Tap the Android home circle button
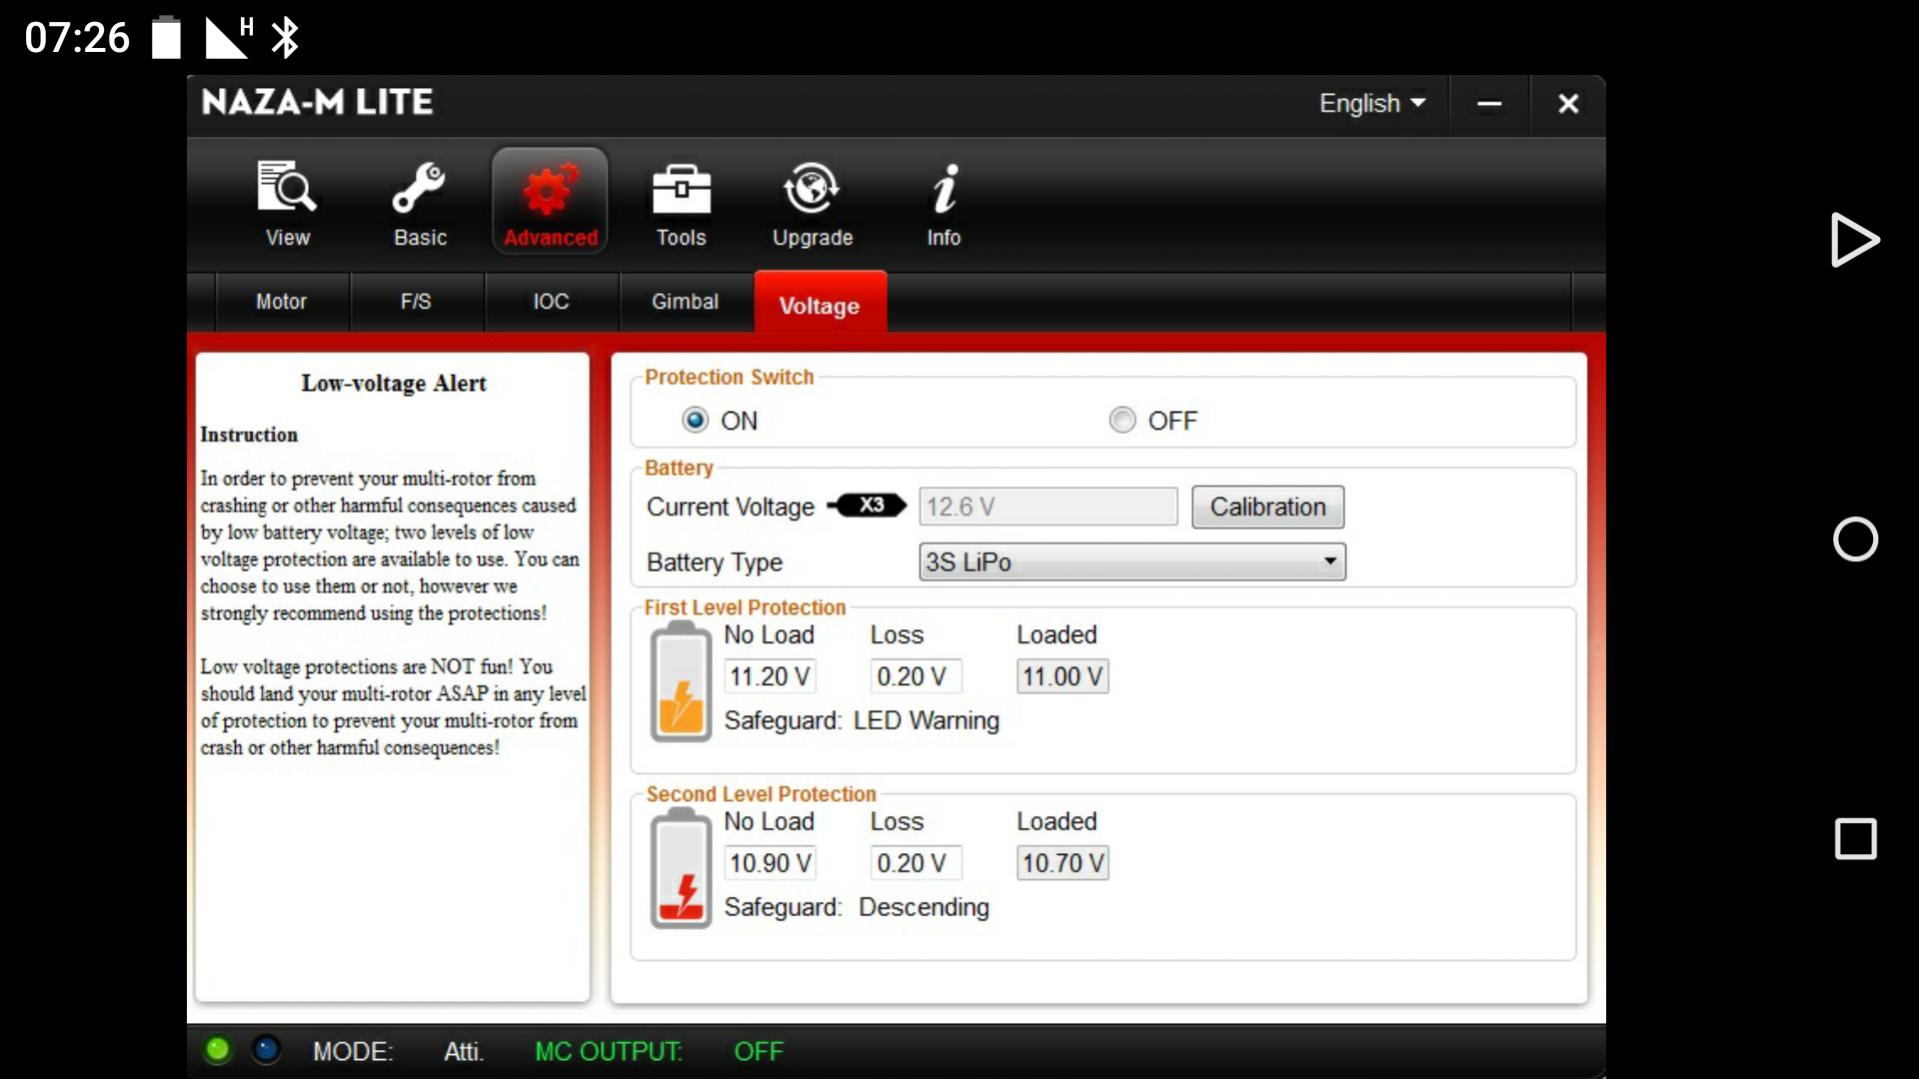 click(1855, 539)
